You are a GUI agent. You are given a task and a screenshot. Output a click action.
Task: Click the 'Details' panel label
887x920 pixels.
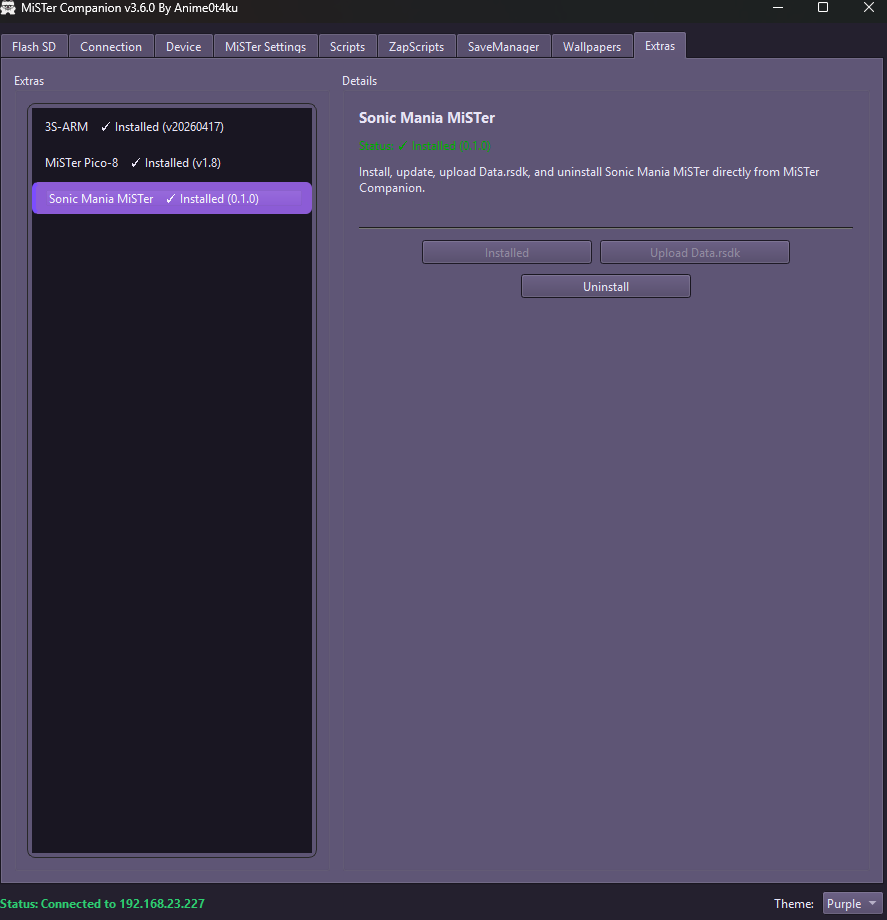(x=360, y=81)
